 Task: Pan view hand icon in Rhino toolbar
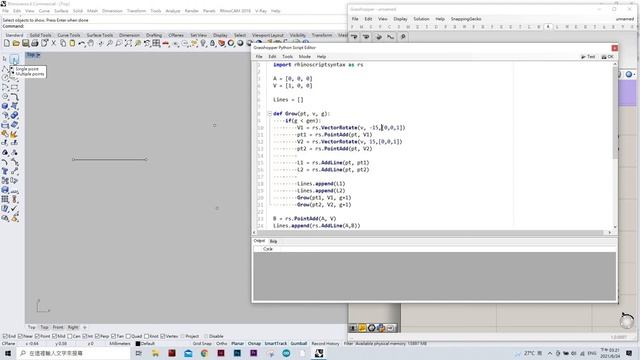[x=91, y=43]
